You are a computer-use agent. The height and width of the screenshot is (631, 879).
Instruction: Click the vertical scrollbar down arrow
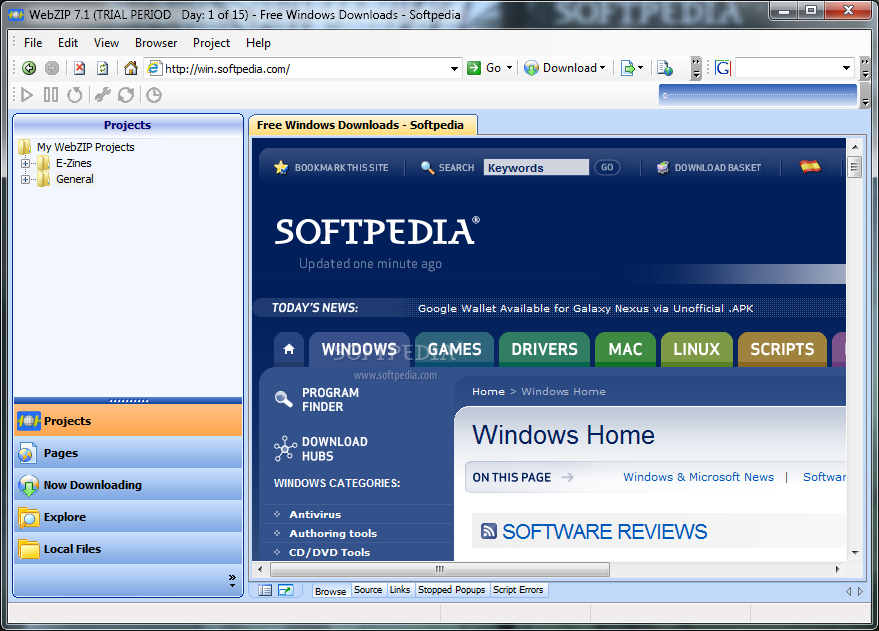[x=855, y=553]
